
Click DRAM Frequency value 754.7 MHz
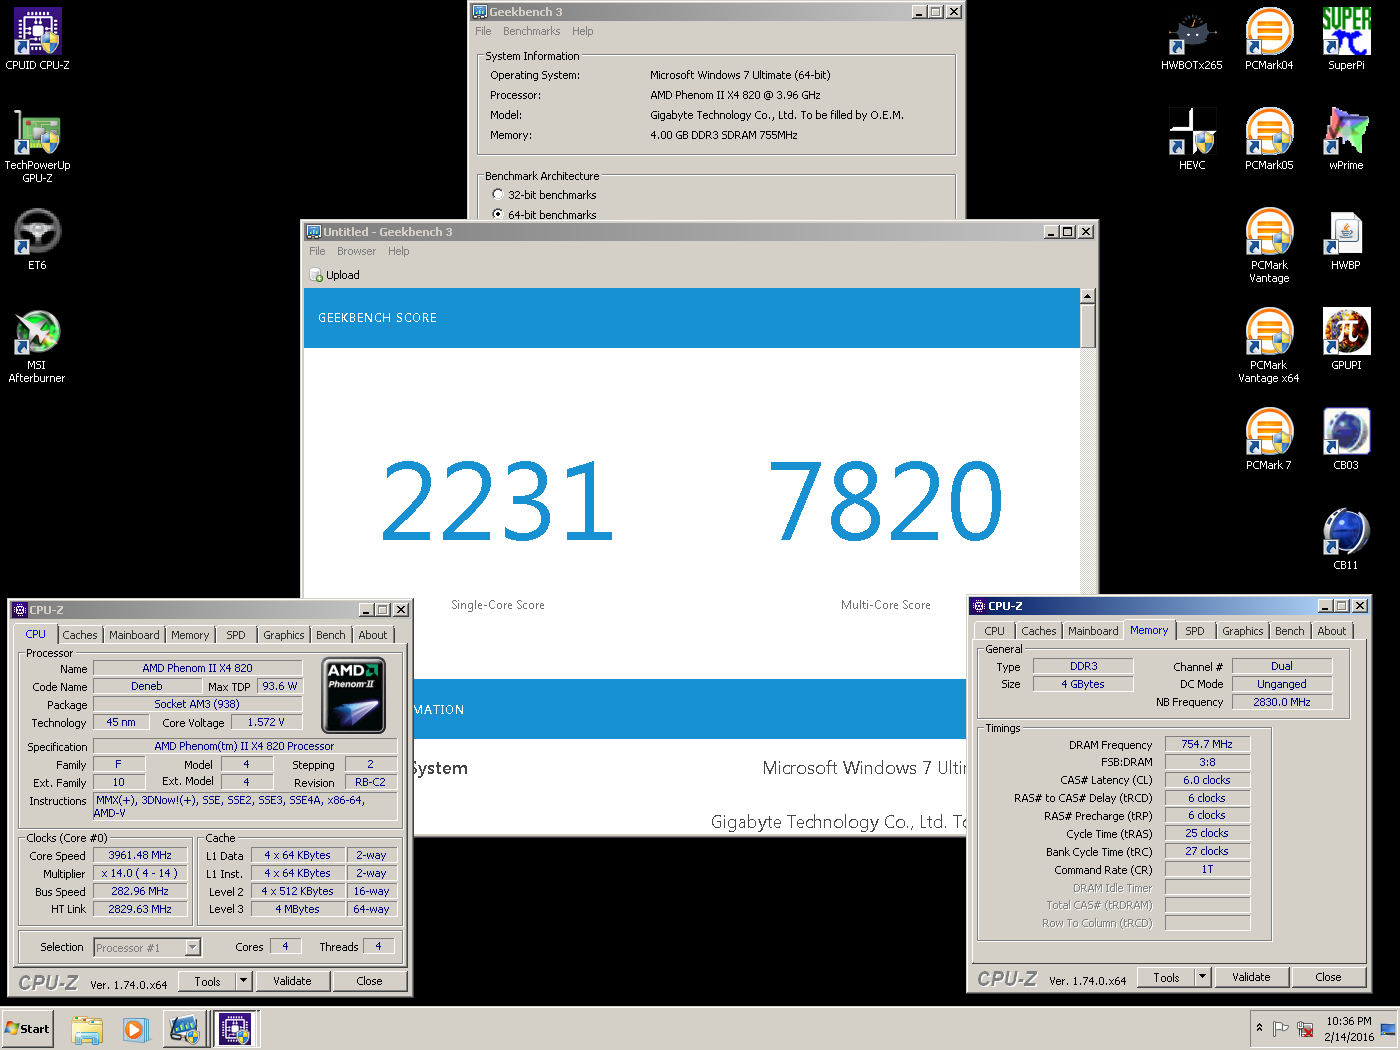tap(1207, 744)
